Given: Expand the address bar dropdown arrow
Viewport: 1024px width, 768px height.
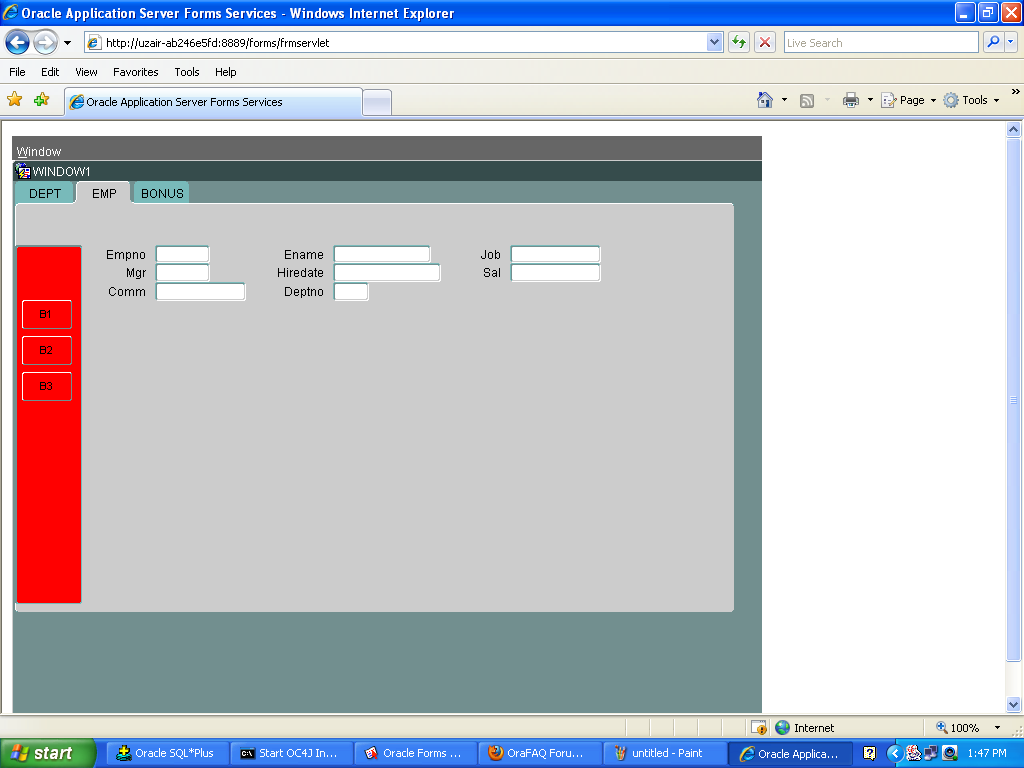Looking at the screenshot, I should click(714, 43).
